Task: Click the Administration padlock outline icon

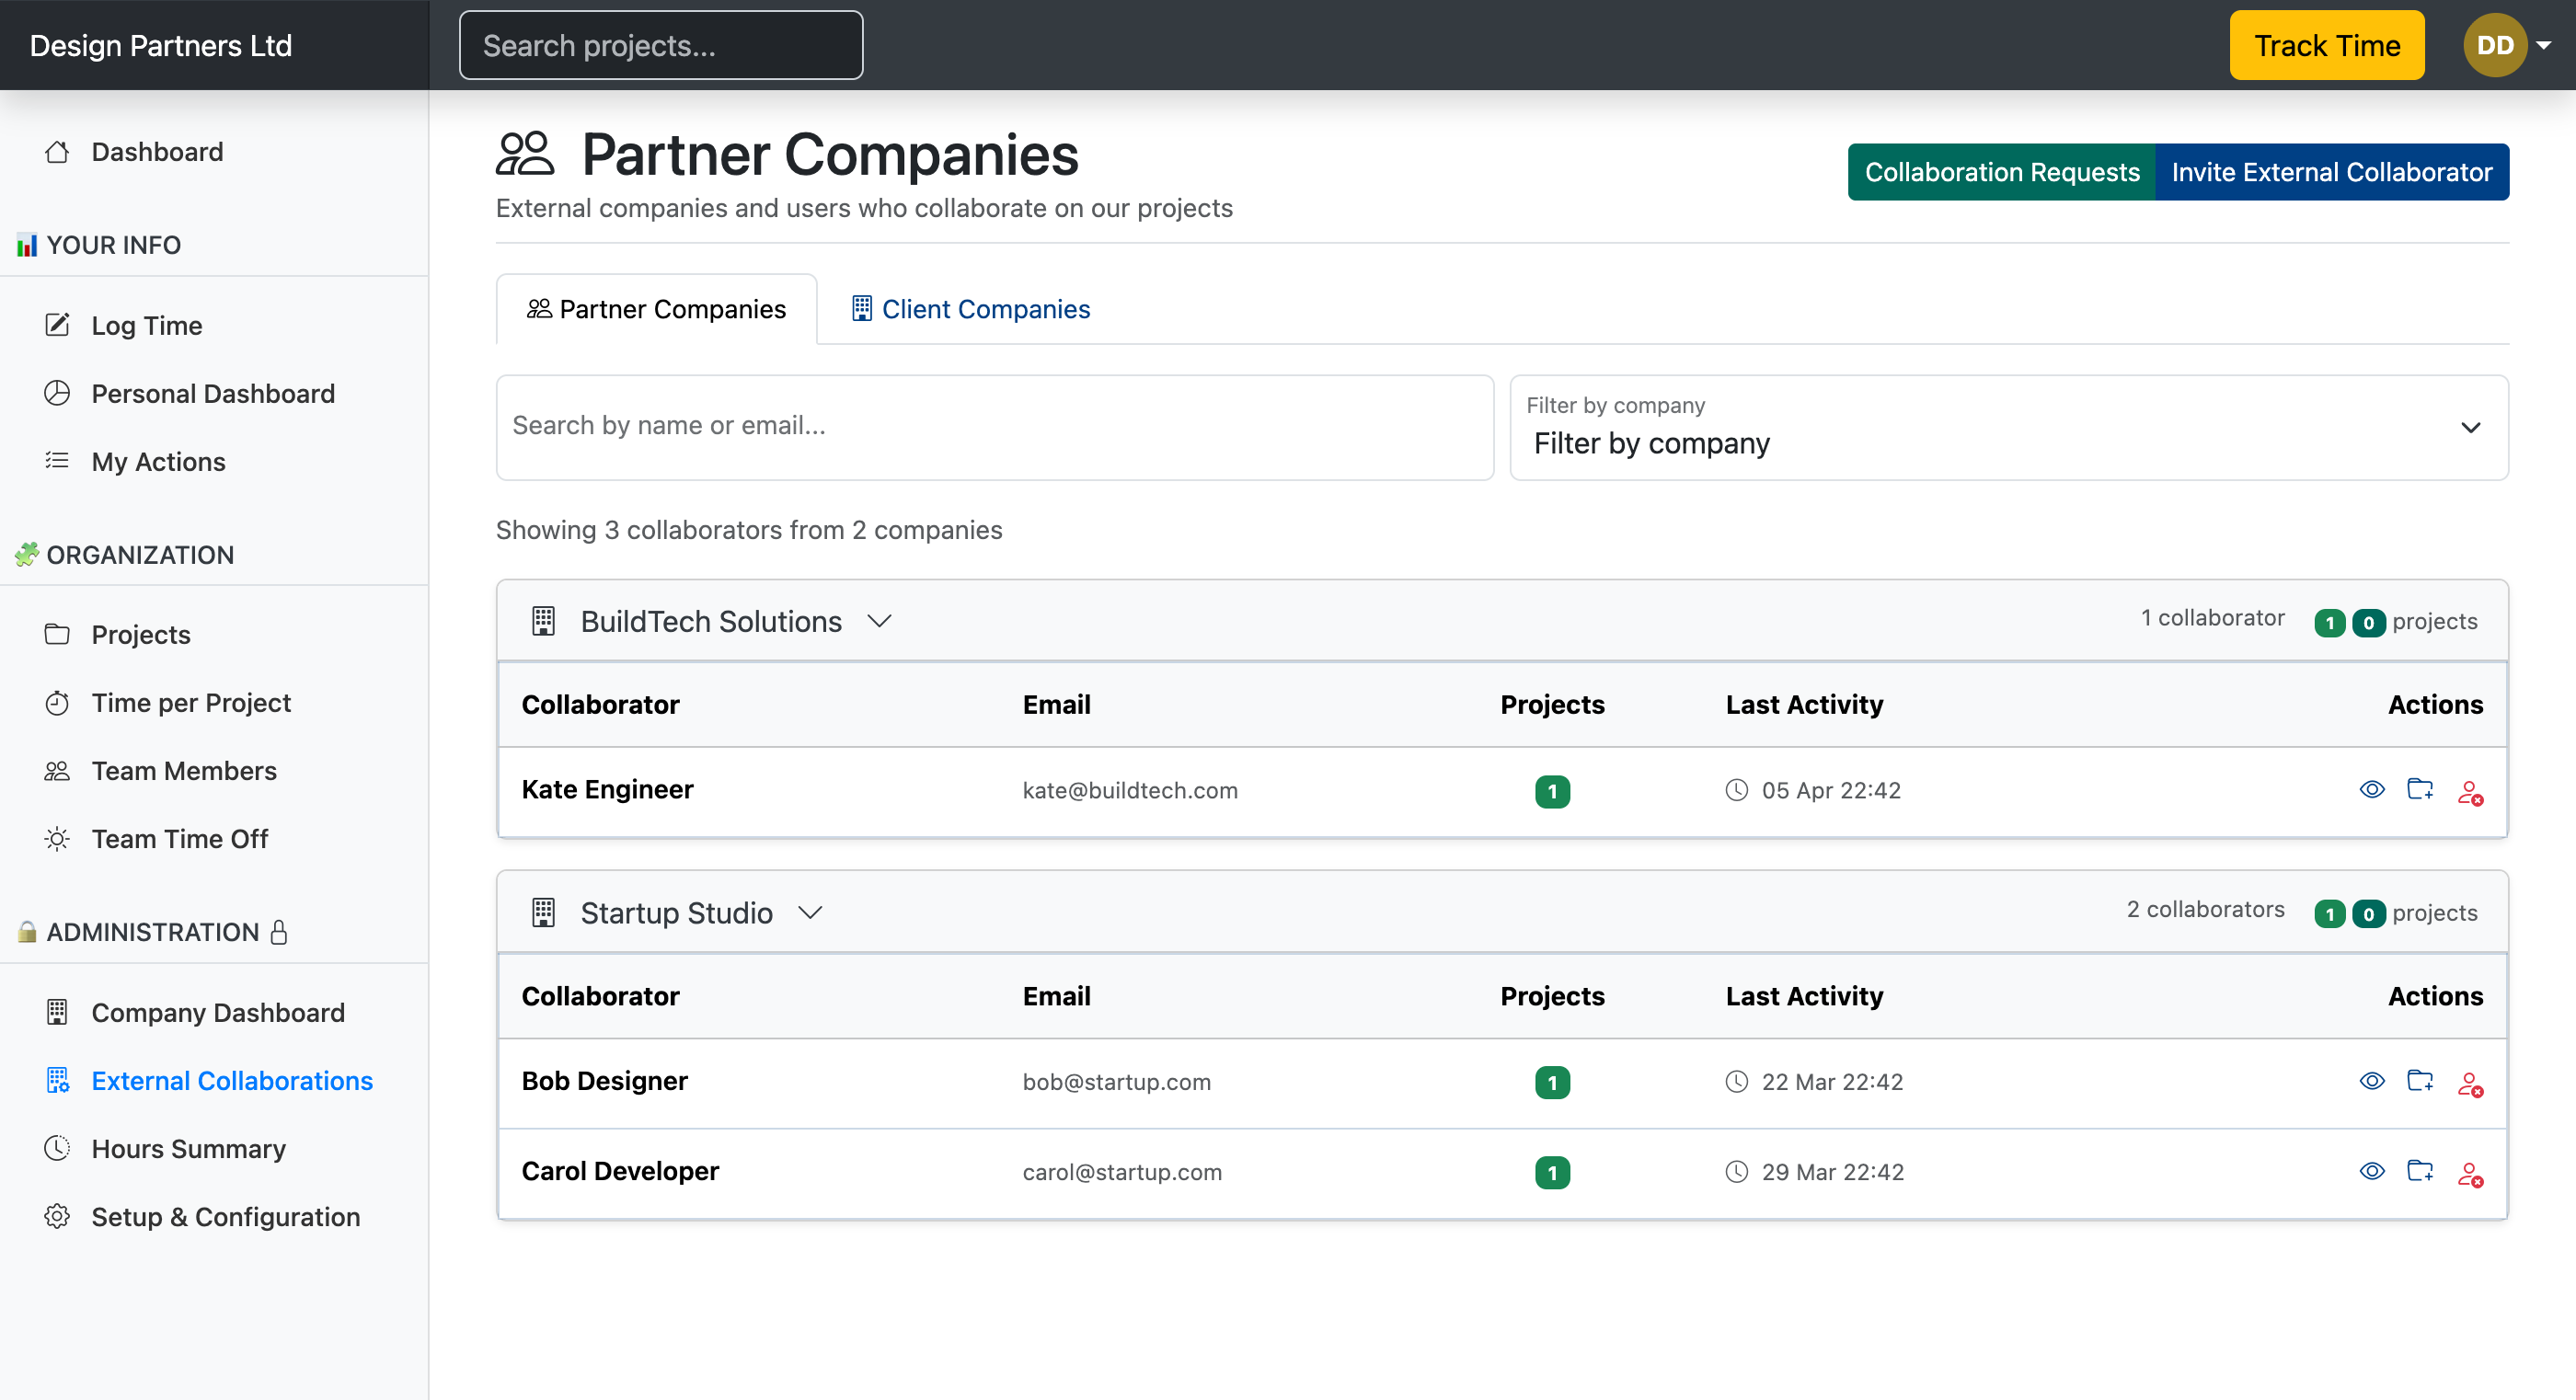Action: coord(279,932)
